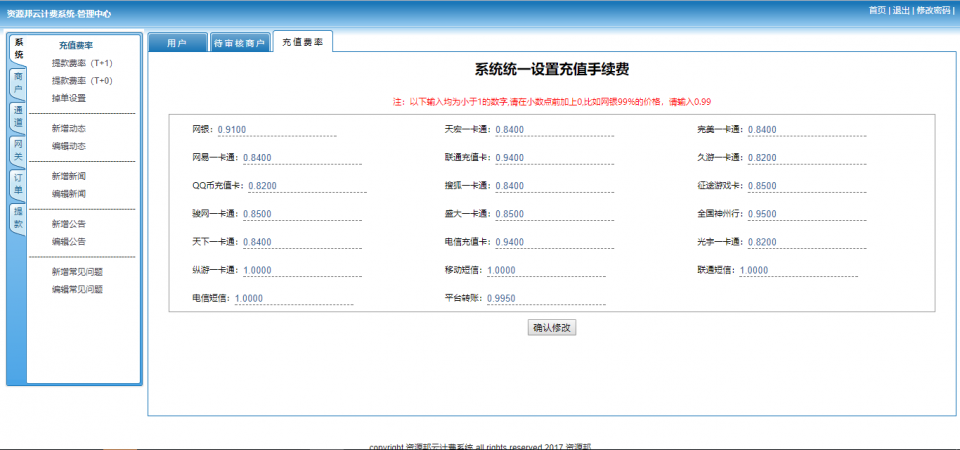Focus the 天下一卡通 rate input

302,242
